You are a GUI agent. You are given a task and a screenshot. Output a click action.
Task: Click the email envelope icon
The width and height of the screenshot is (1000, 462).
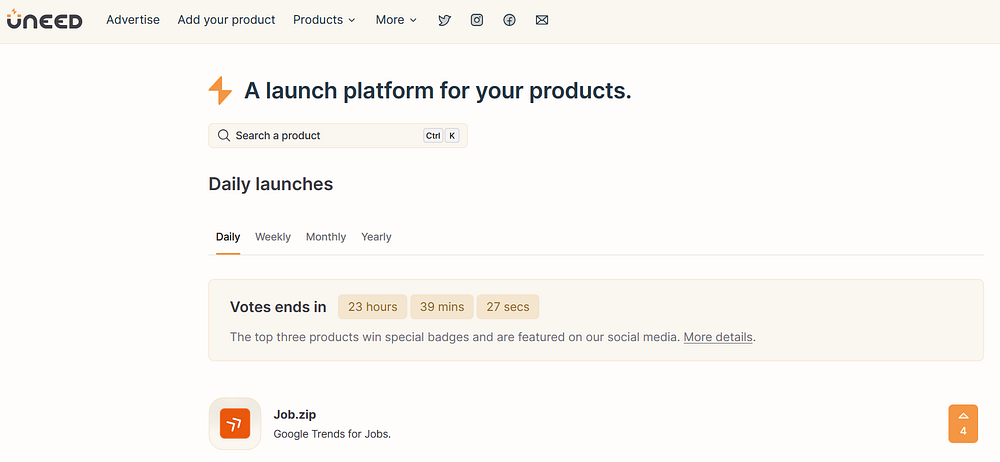pos(542,20)
